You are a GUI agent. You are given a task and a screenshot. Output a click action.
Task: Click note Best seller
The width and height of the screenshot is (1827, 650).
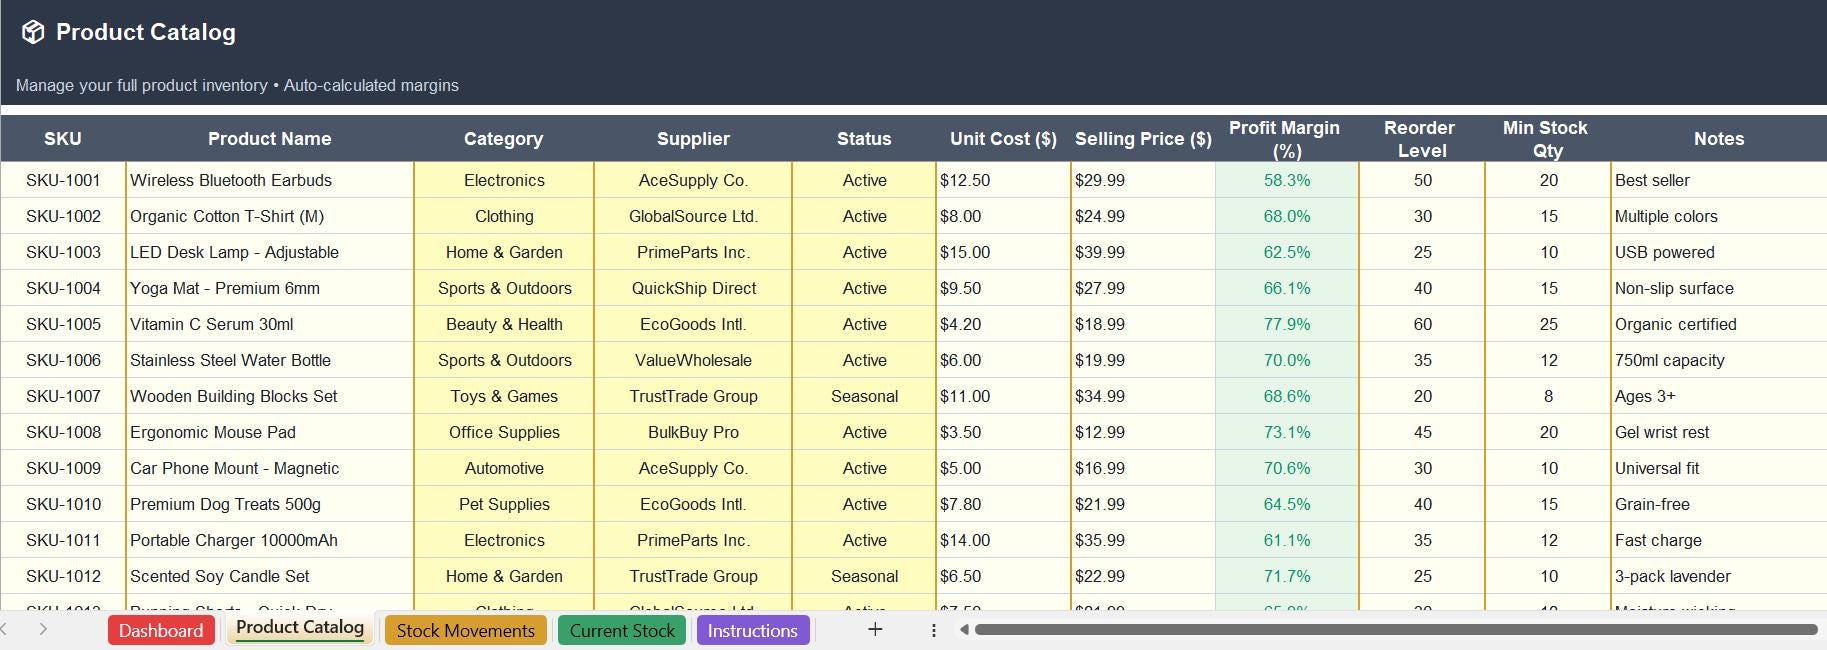1718,180
